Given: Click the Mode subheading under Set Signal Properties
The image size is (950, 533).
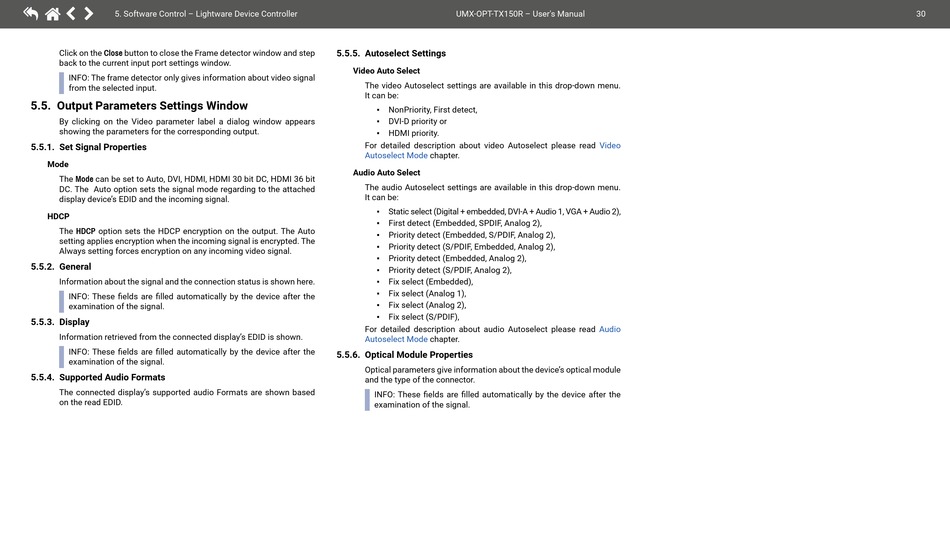Looking at the screenshot, I should [x=58, y=164].
